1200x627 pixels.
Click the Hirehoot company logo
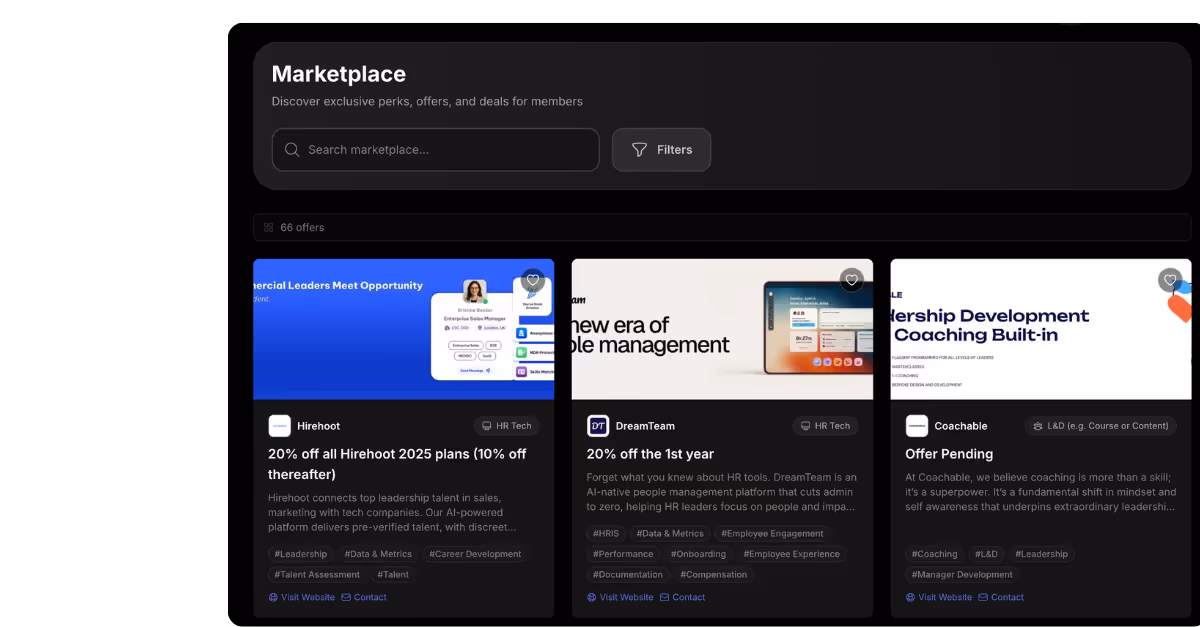click(x=279, y=426)
